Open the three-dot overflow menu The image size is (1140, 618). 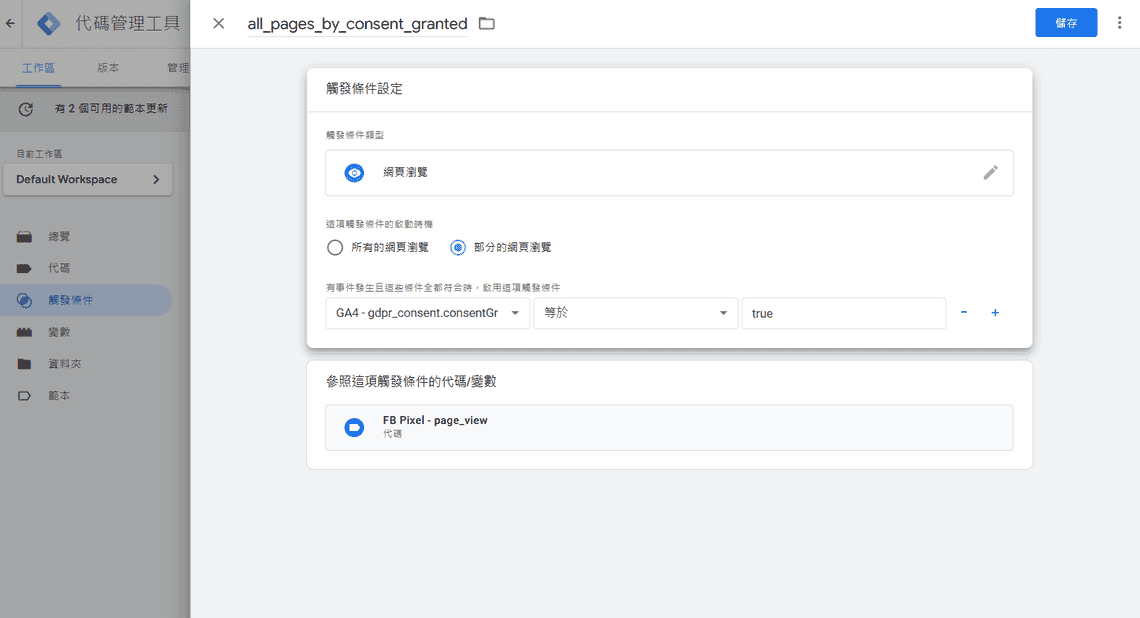(x=1119, y=22)
